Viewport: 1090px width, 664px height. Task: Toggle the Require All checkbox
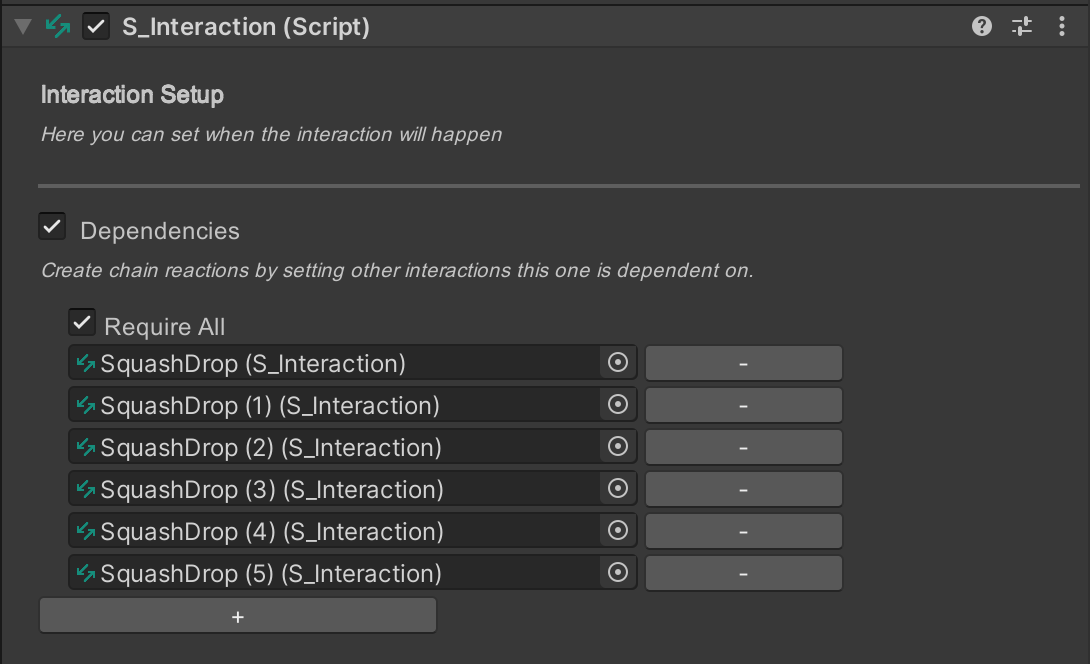[82, 323]
